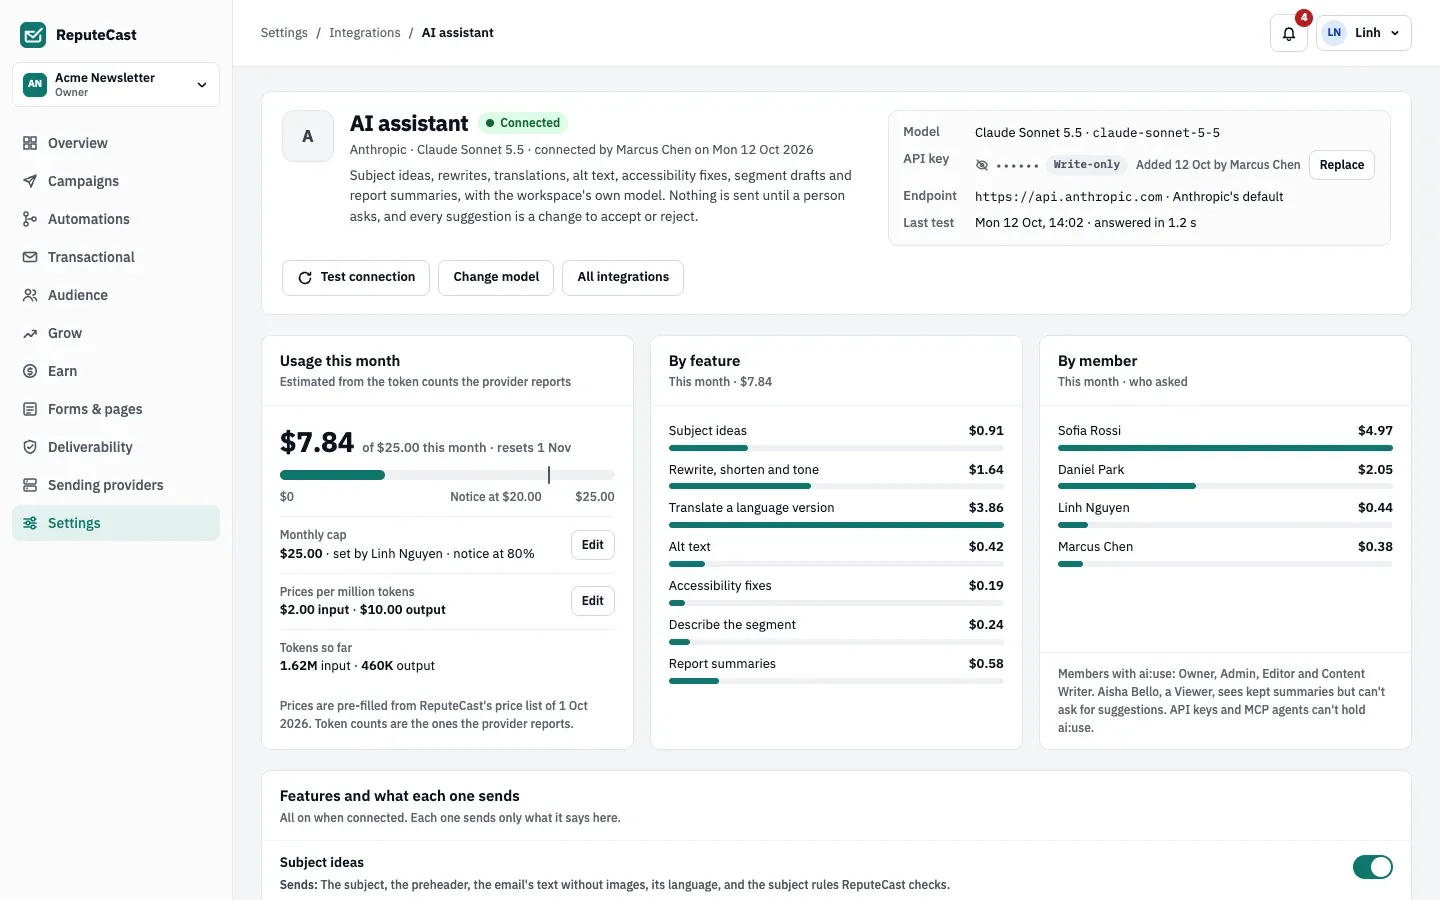The width and height of the screenshot is (1440, 900).
Task: Click the Change model button
Action: pos(496,277)
